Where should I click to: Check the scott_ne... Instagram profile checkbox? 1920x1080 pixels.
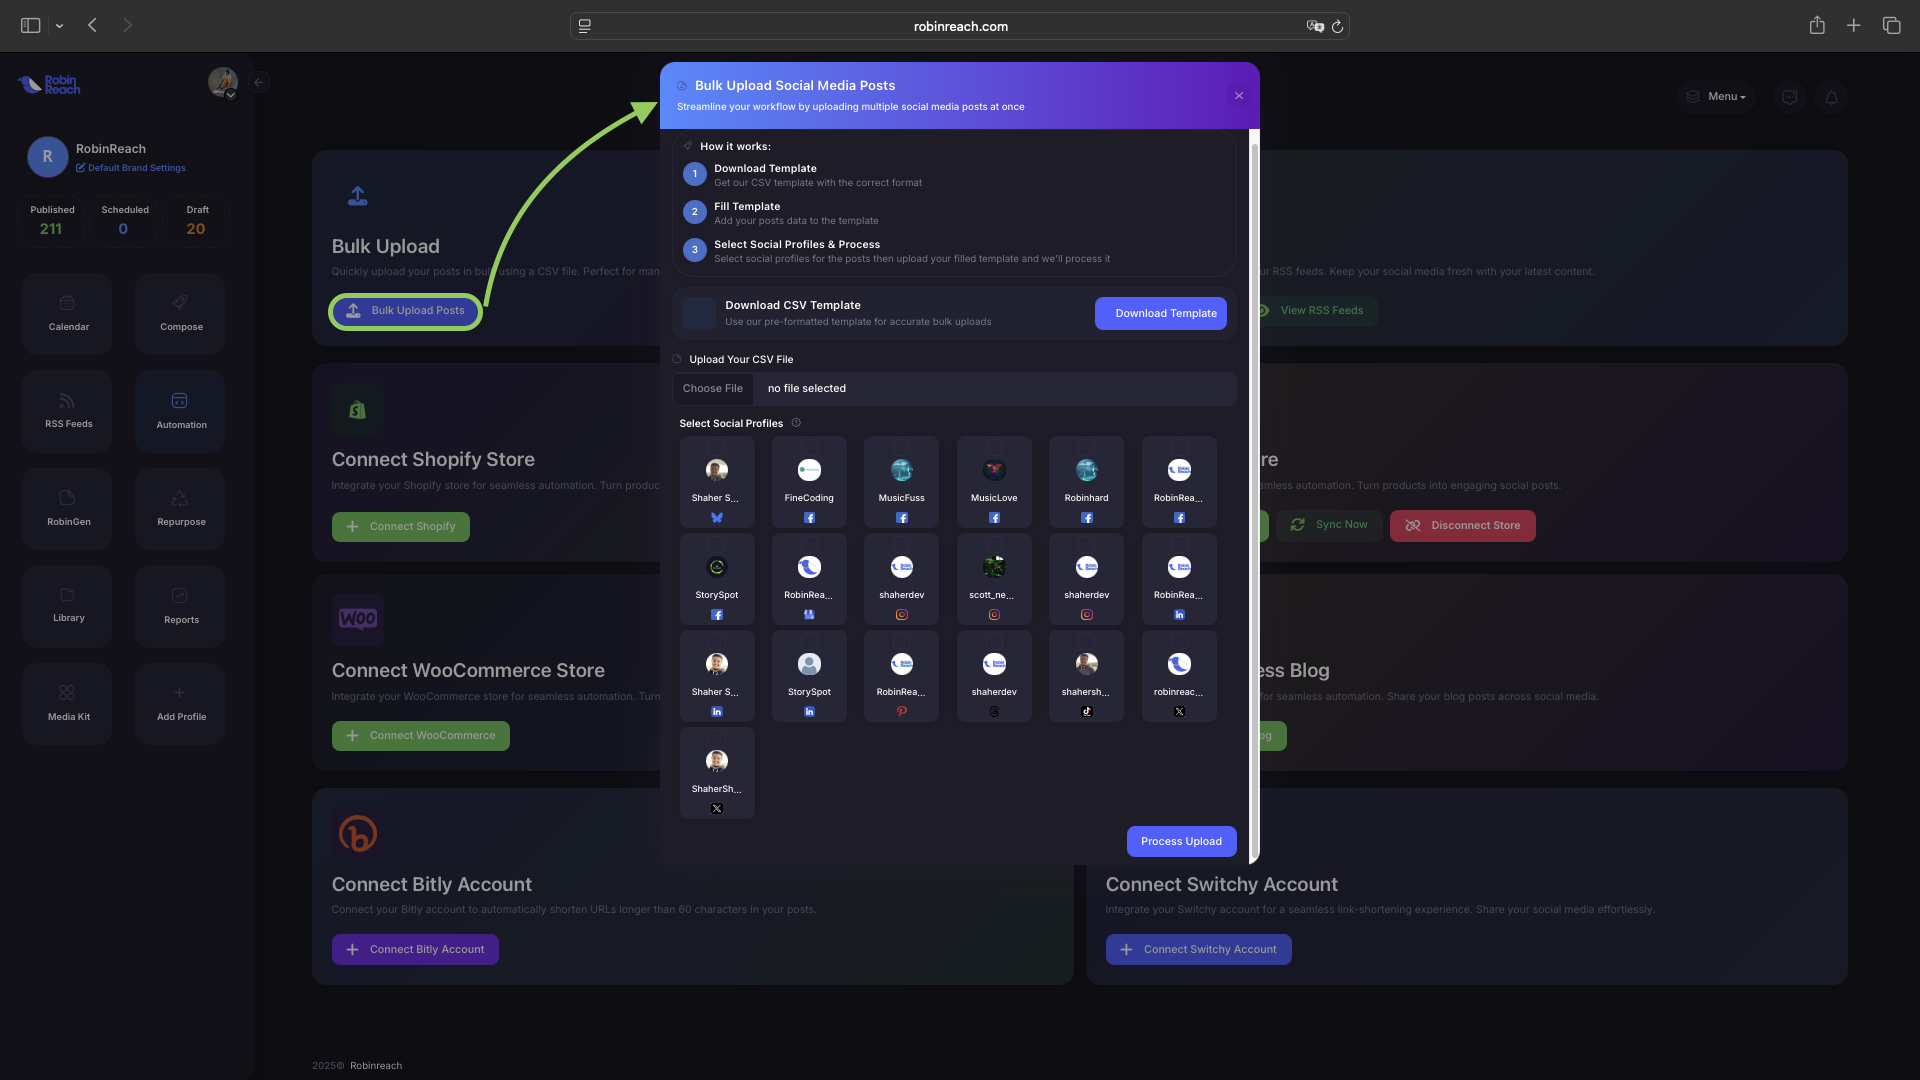click(994, 542)
